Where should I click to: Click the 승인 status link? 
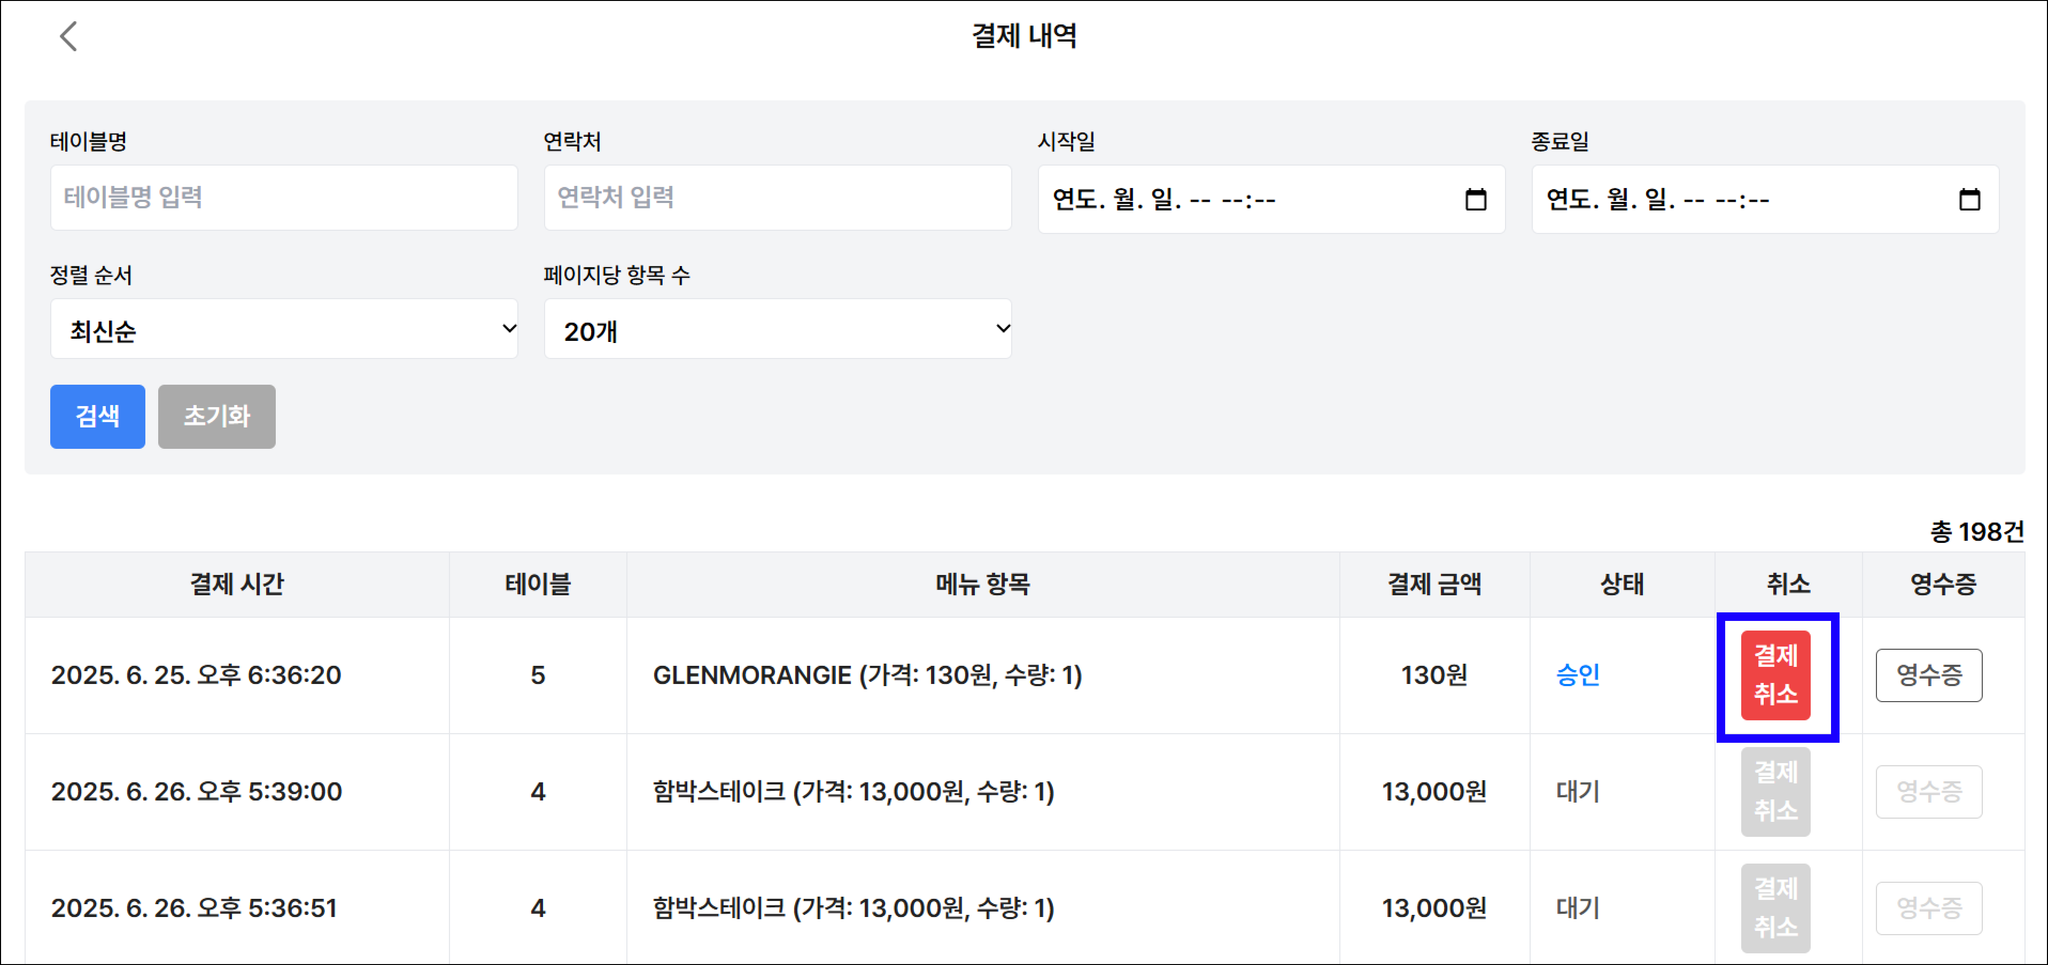tap(1578, 675)
